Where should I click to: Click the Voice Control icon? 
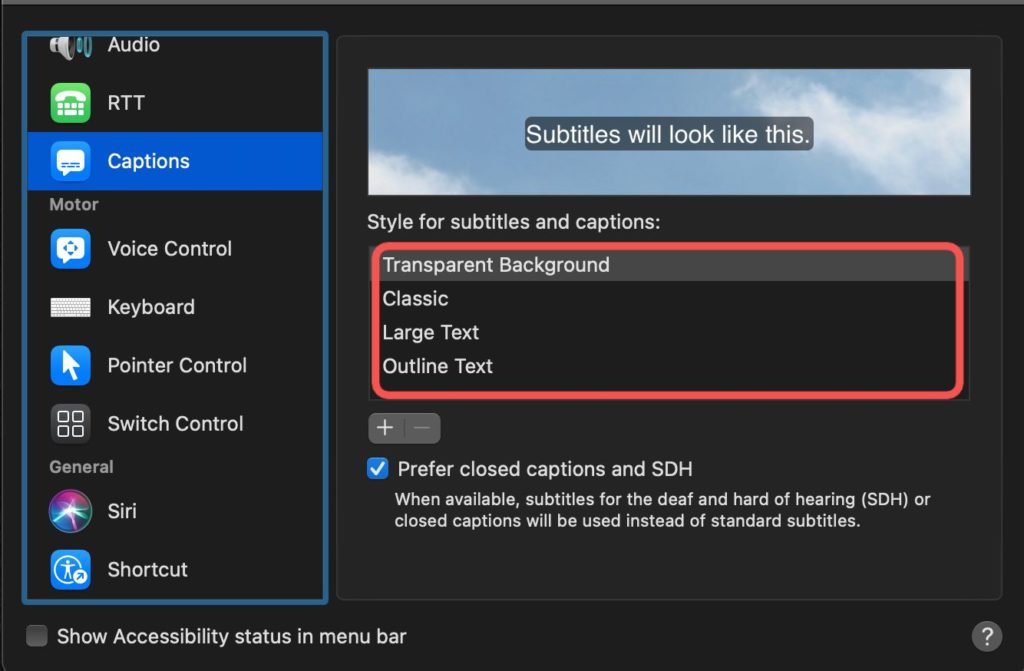tap(71, 248)
